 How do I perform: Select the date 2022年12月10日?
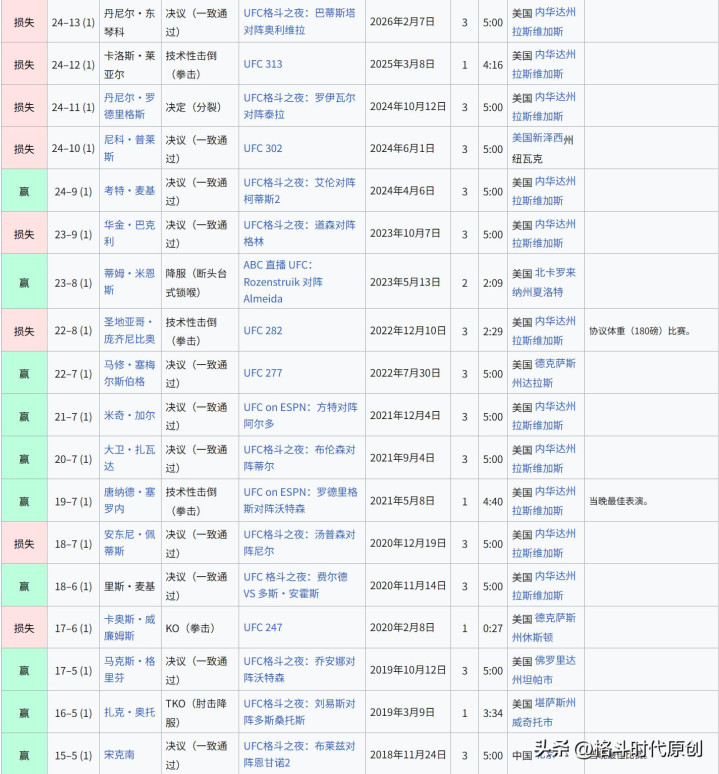[x=408, y=331]
